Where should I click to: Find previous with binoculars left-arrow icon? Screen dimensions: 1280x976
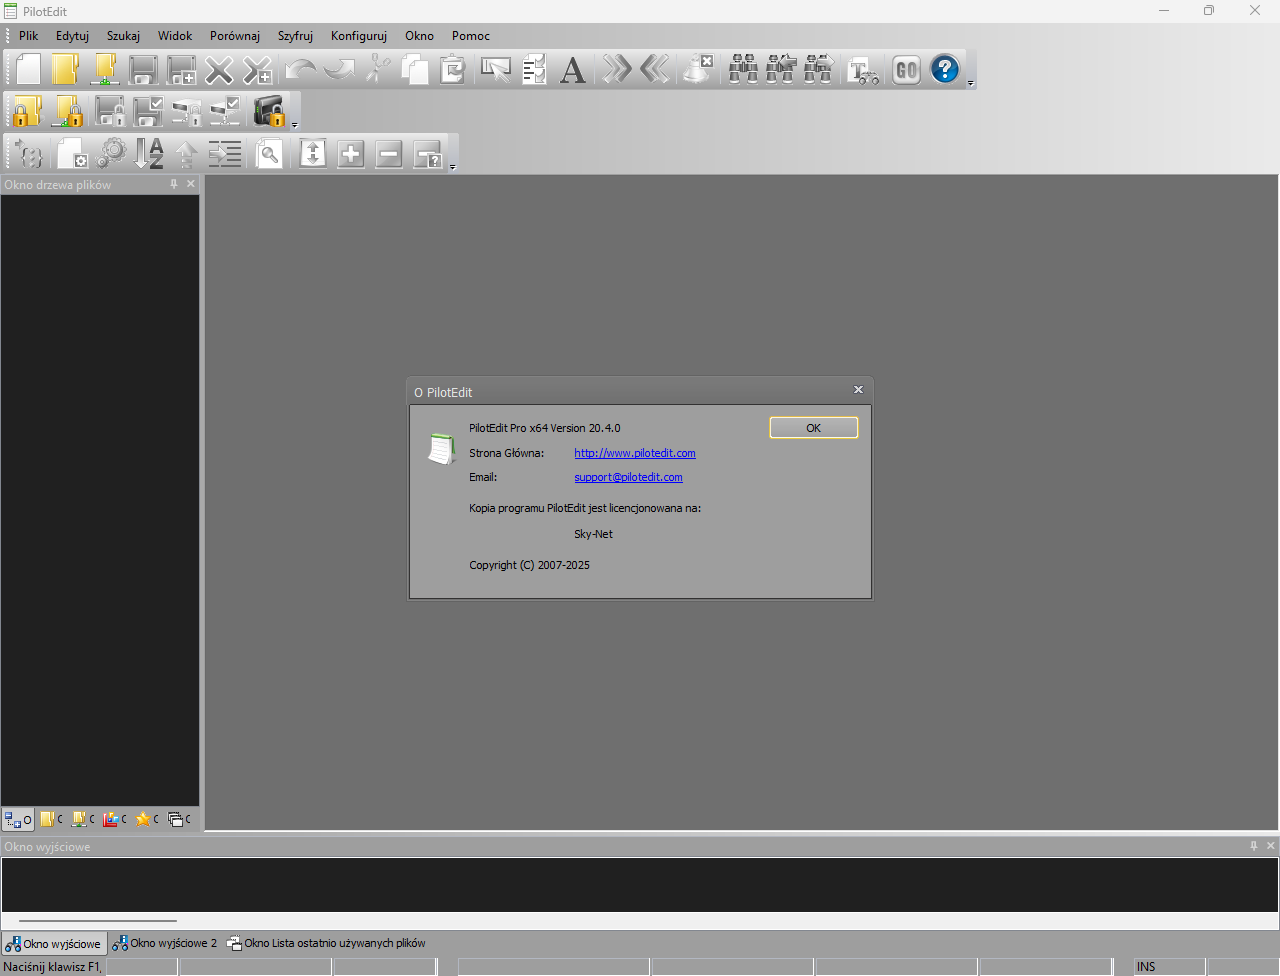pos(781,69)
